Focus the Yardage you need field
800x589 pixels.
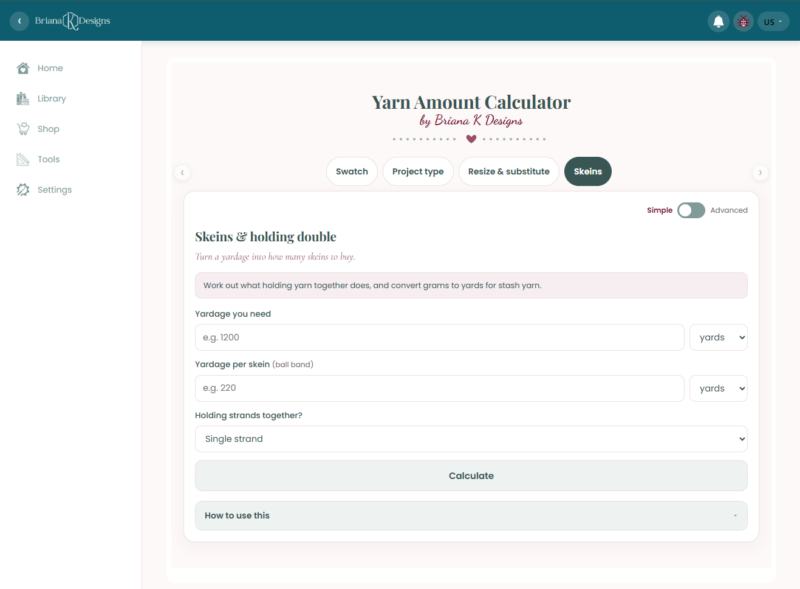(x=439, y=337)
